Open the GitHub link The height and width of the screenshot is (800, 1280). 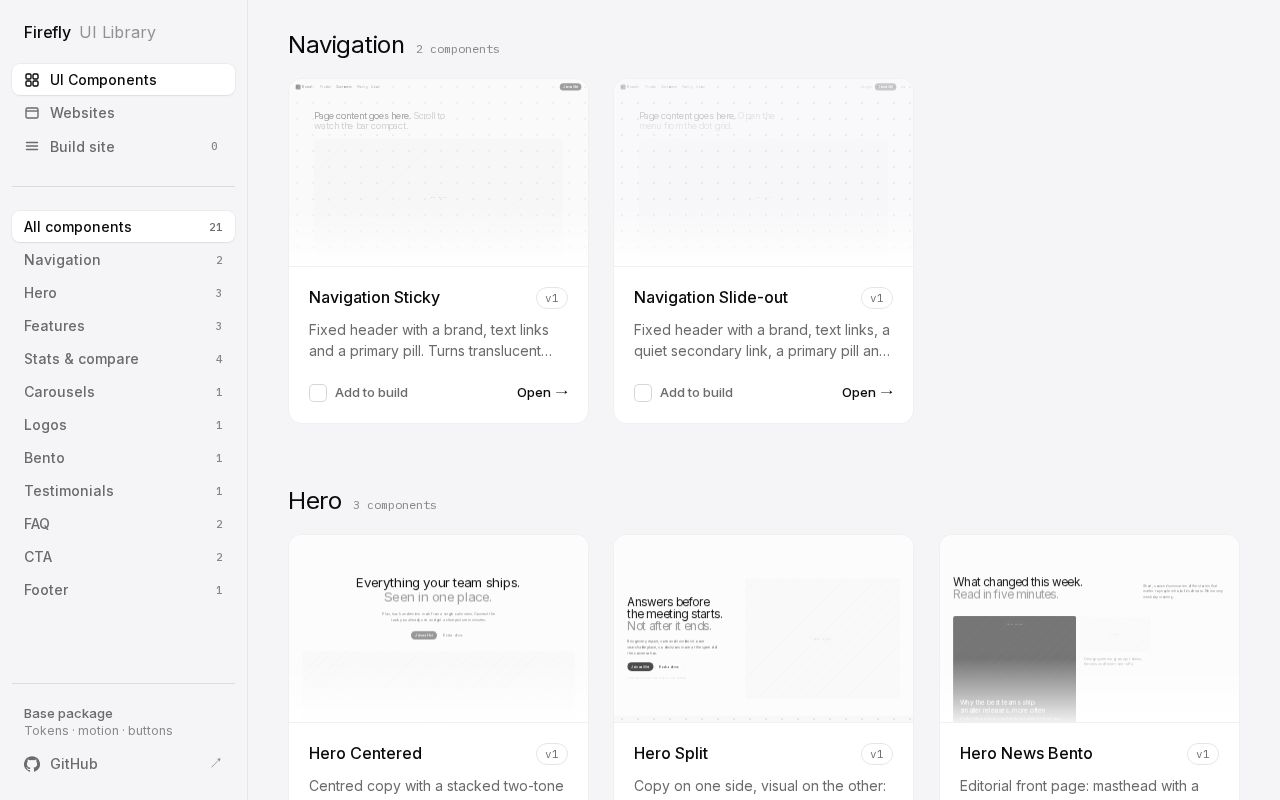click(x=123, y=764)
